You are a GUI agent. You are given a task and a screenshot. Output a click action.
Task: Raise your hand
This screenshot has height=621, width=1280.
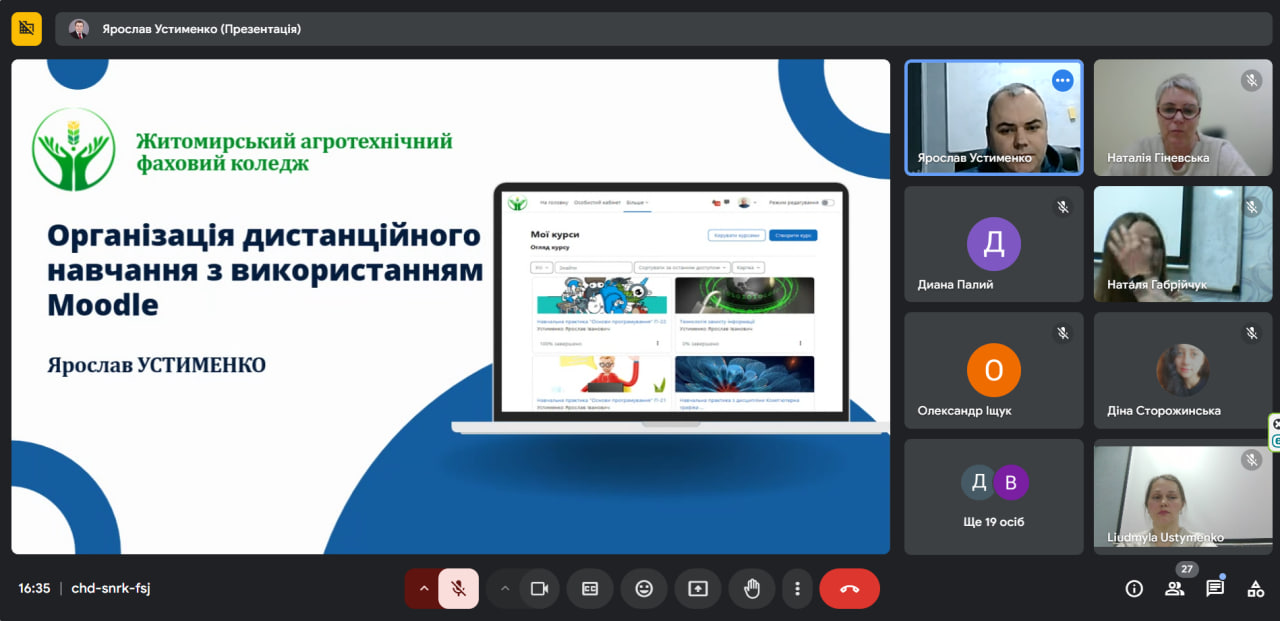752,589
